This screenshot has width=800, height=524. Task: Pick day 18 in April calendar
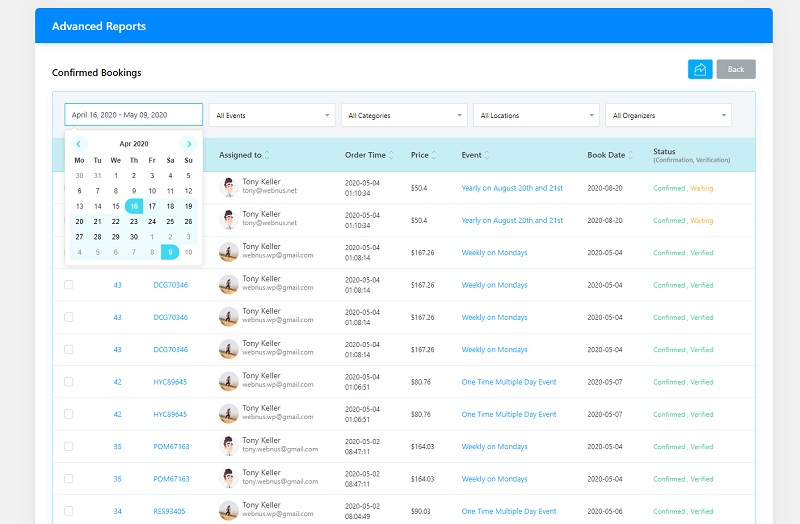[x=170, y=206]
